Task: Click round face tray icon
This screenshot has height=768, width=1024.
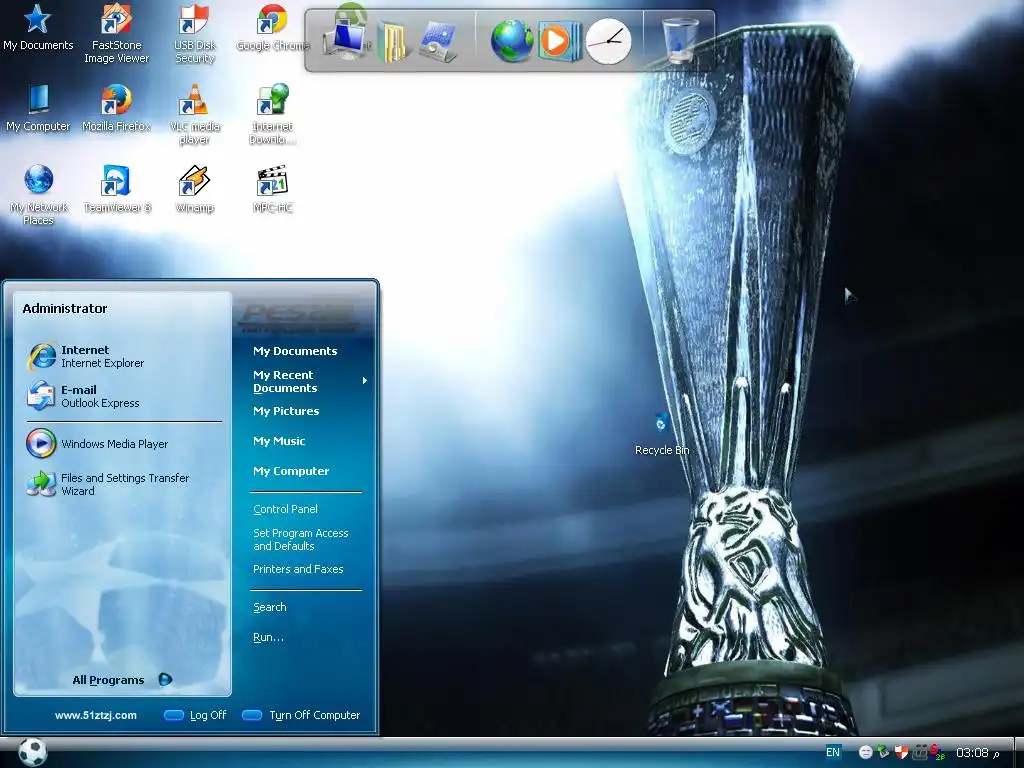Action: coord(865,752)
